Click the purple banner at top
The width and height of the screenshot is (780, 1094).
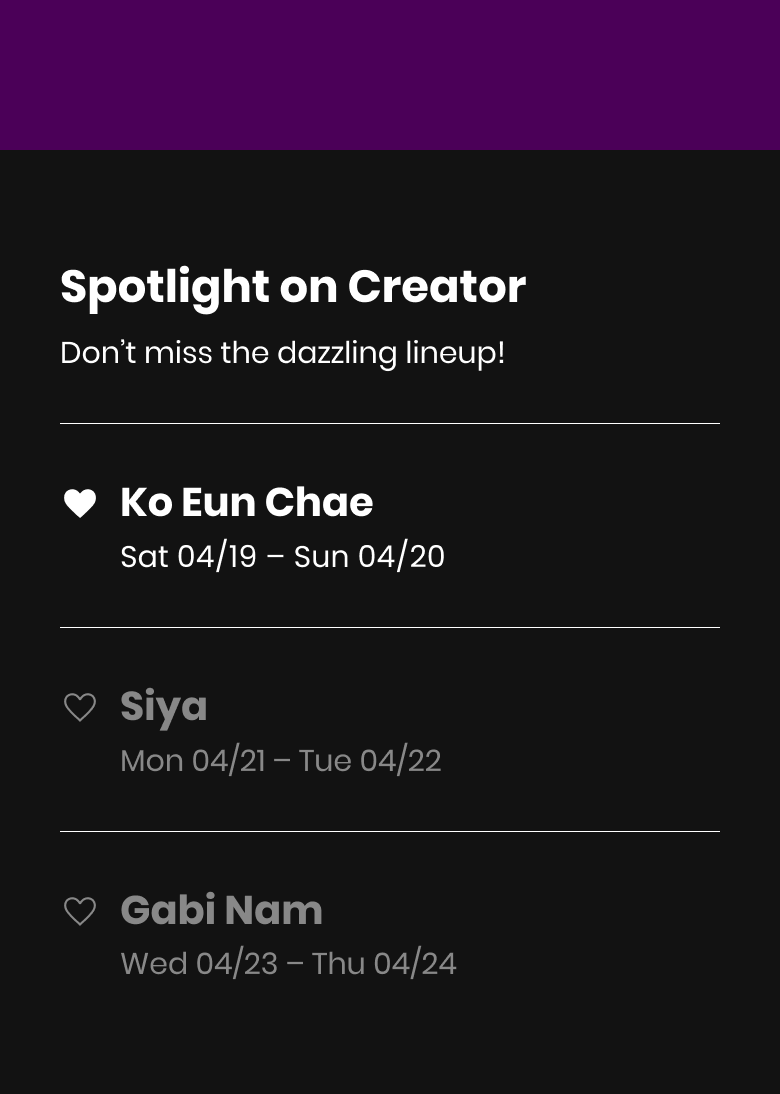(390, 75)
